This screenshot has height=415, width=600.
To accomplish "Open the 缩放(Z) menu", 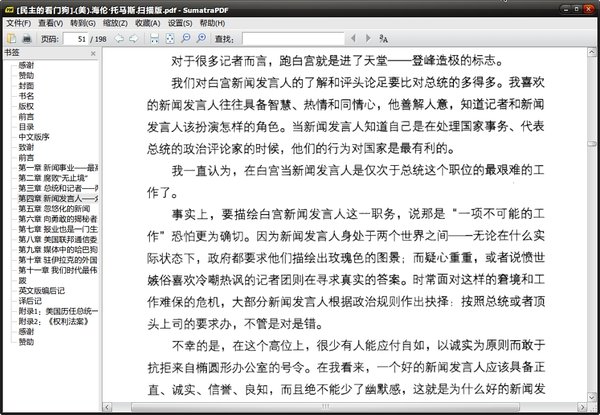I will (x=115, y=23).
